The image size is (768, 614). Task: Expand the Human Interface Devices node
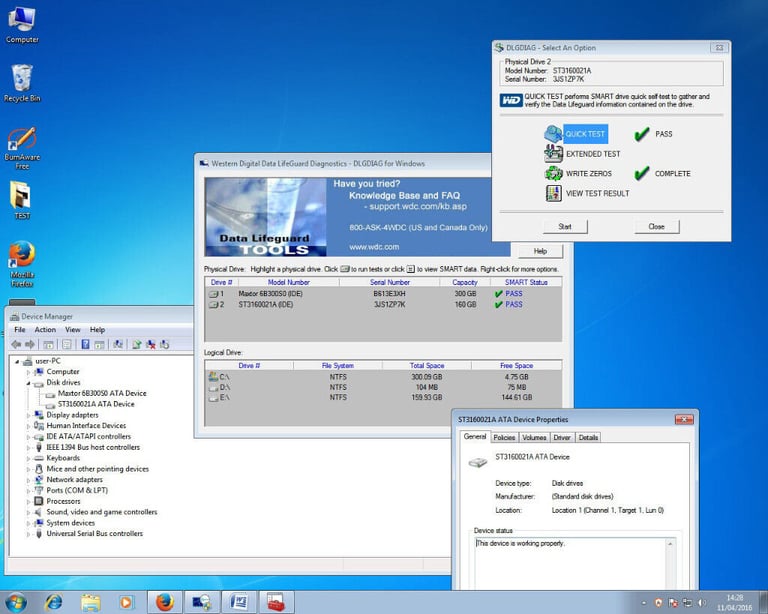point(28,426)
